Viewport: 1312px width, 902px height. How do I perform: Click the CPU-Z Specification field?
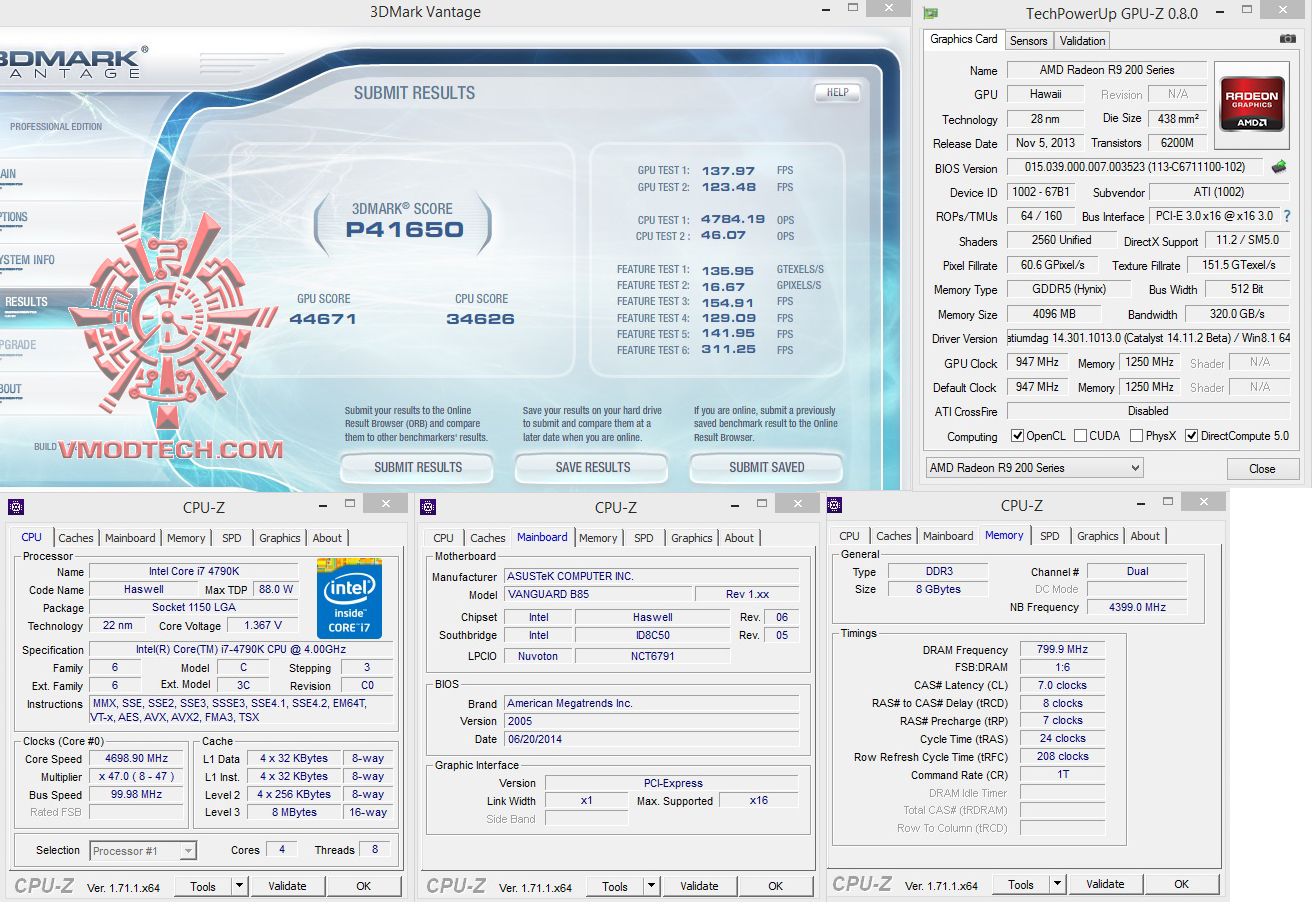click(241, 650)
